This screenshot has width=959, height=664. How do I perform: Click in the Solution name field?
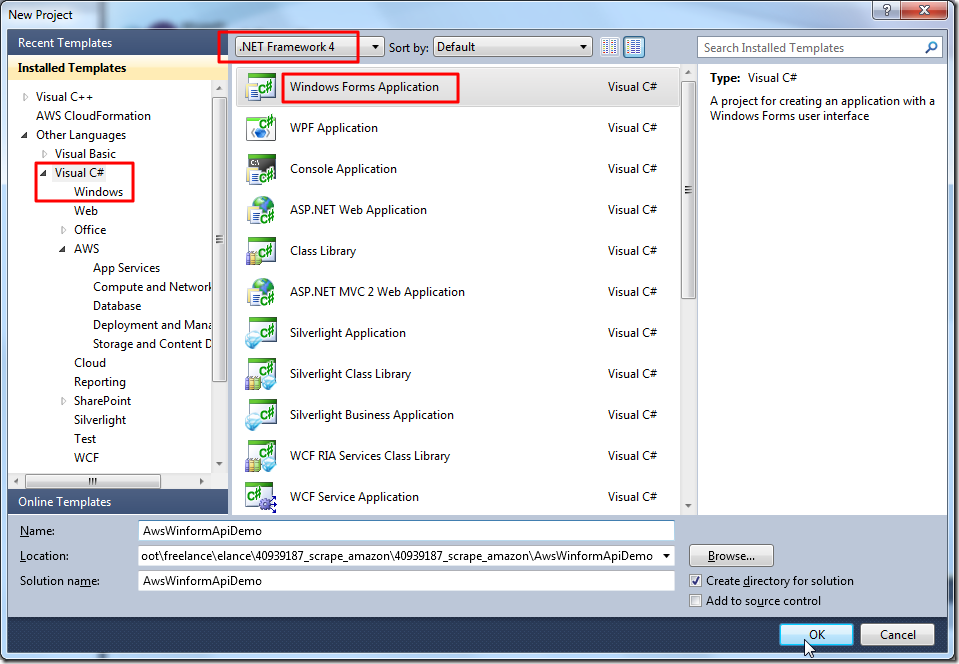(x=406, y=581)
